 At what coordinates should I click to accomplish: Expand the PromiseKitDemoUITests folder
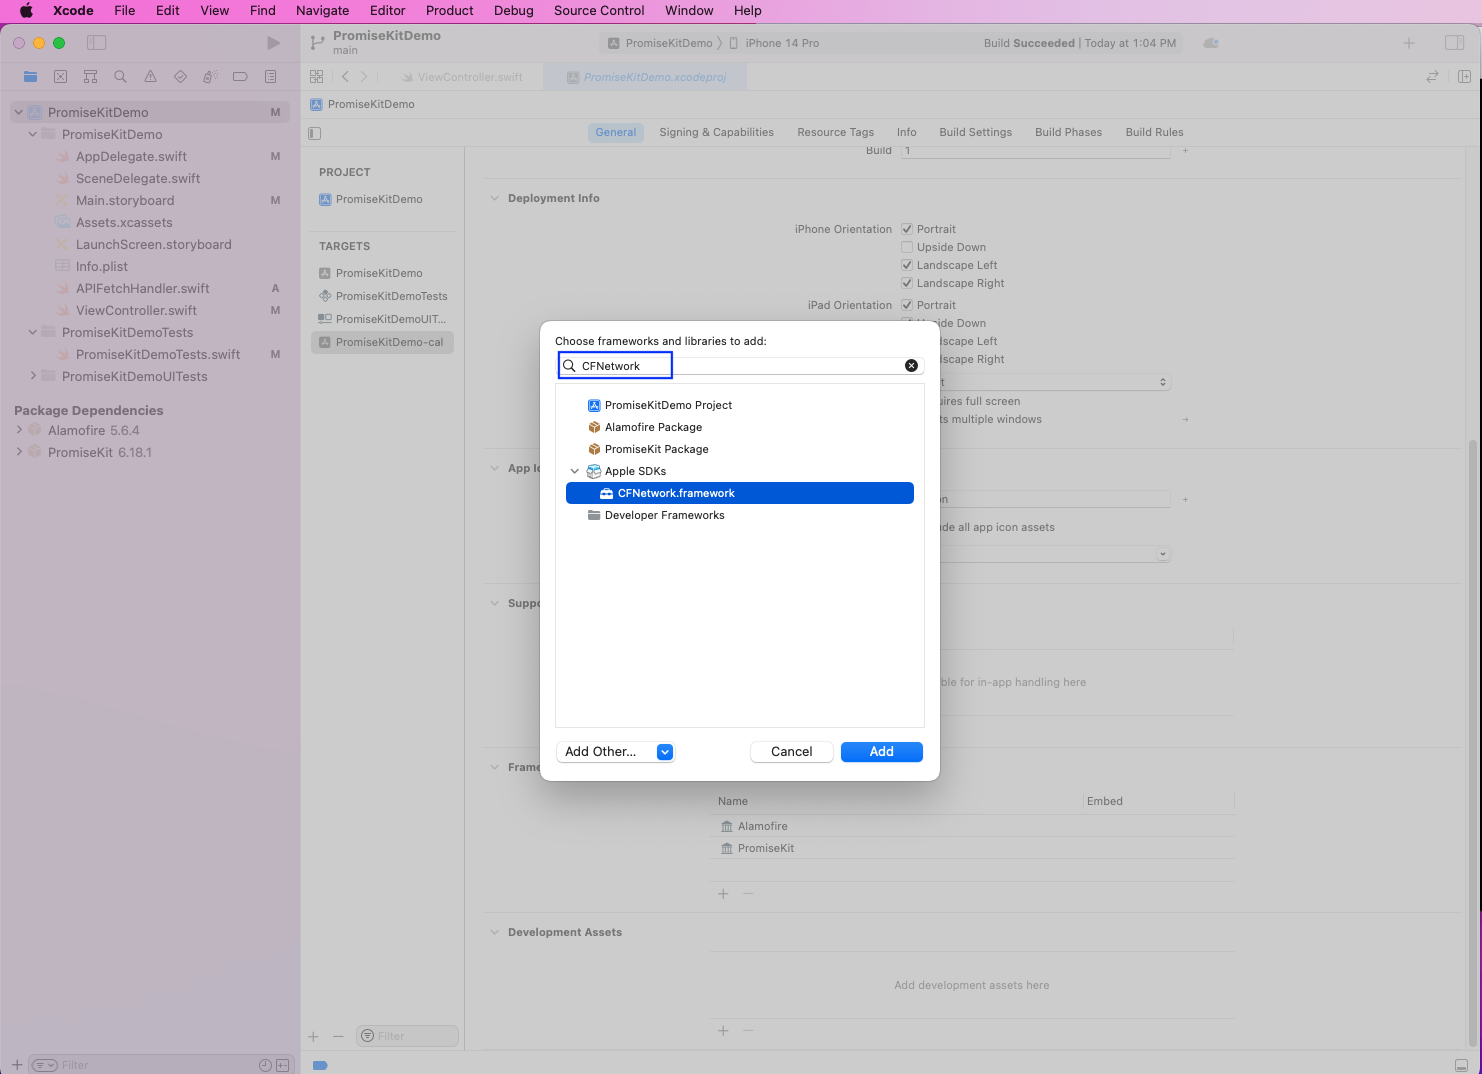tap(33, 376)
